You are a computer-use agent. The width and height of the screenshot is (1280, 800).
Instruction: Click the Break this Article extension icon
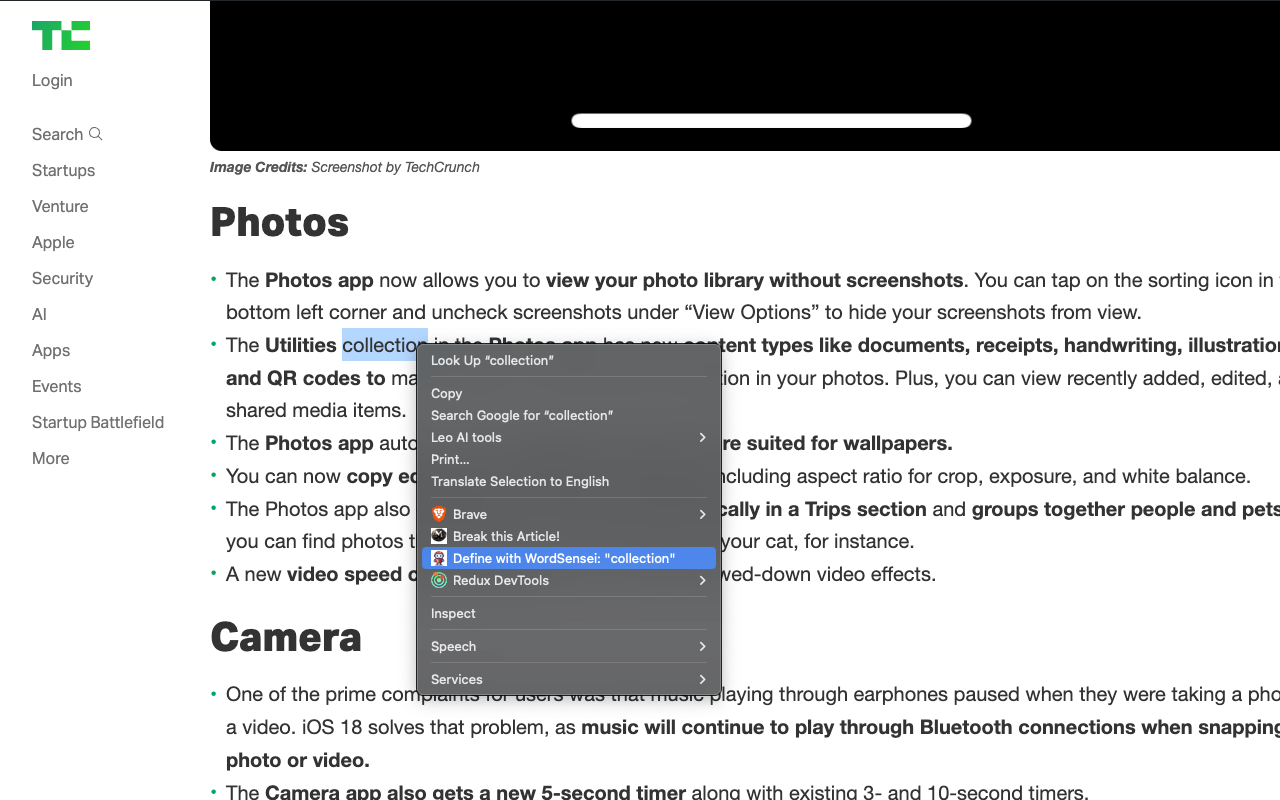pos(439,536)
